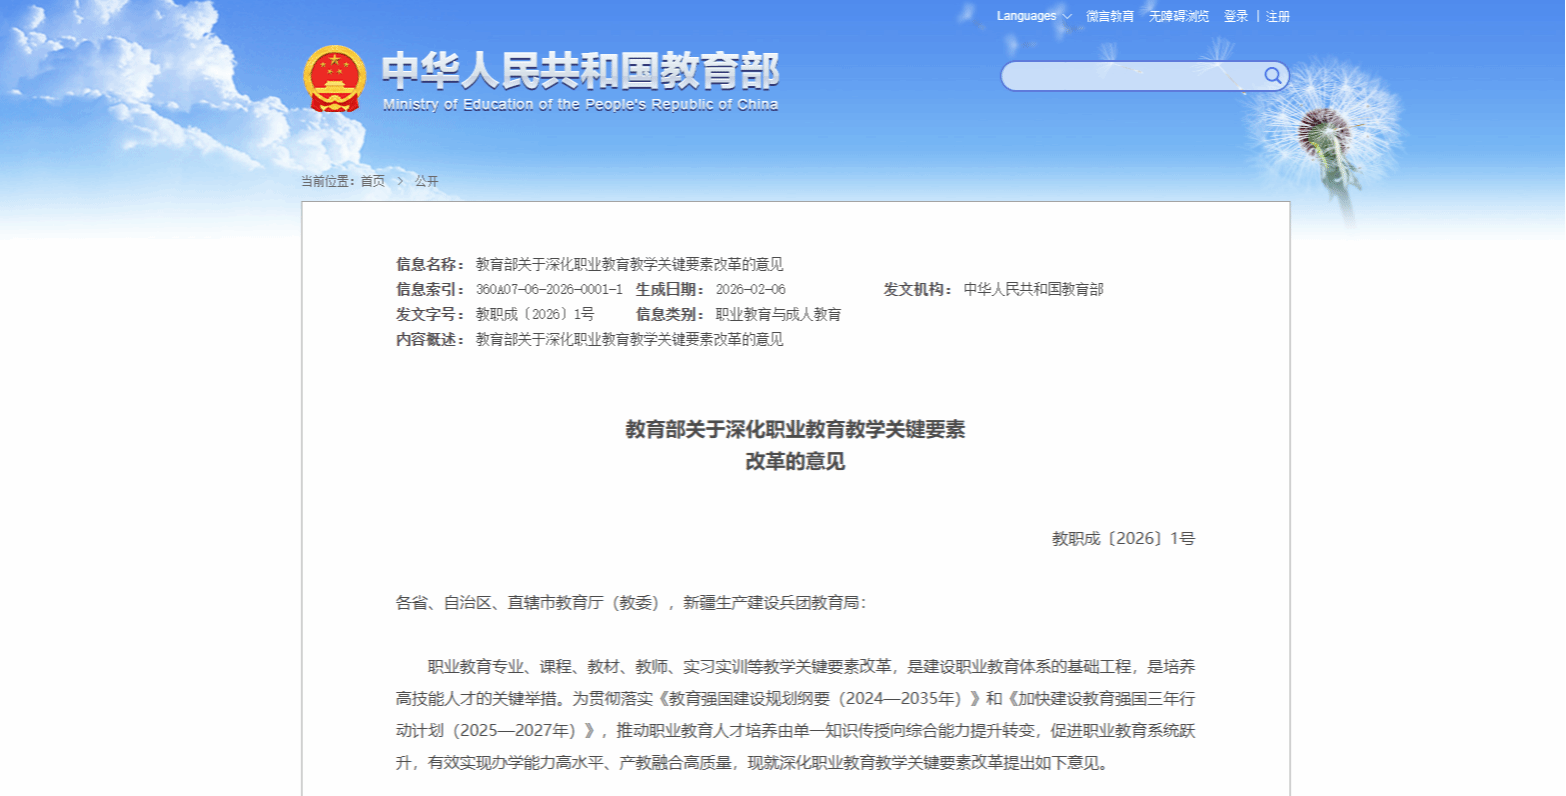Click the national emblem logo
Image resolution: width=1566 pixels, height=796 pixels.
point(335,78)
